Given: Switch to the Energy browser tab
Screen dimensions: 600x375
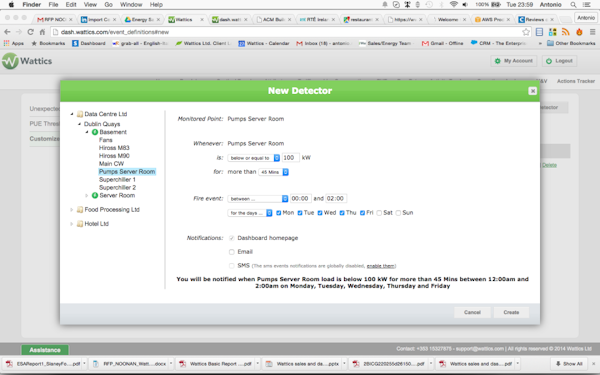Looking at the screenshot, I should pos(142,19).
